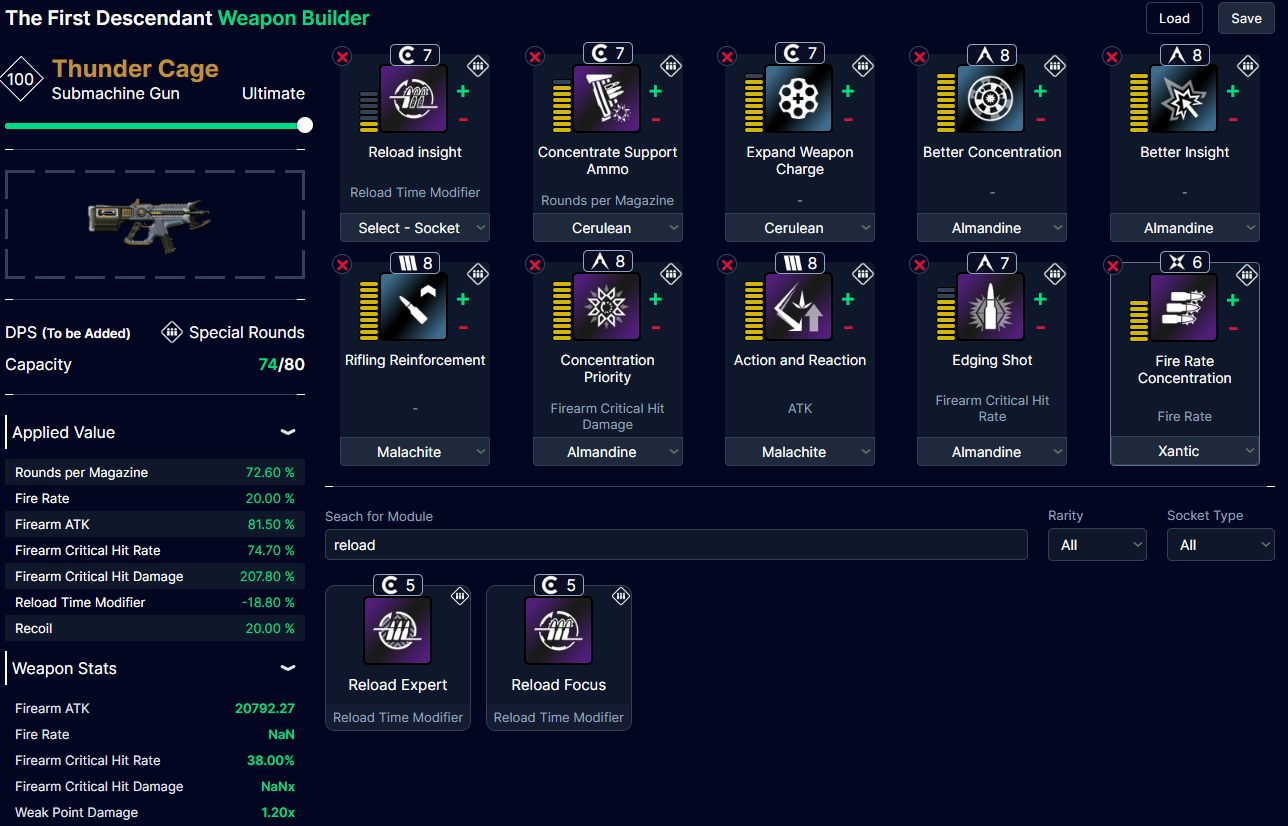Remove the Concentrate Support Ammo module

535,56
